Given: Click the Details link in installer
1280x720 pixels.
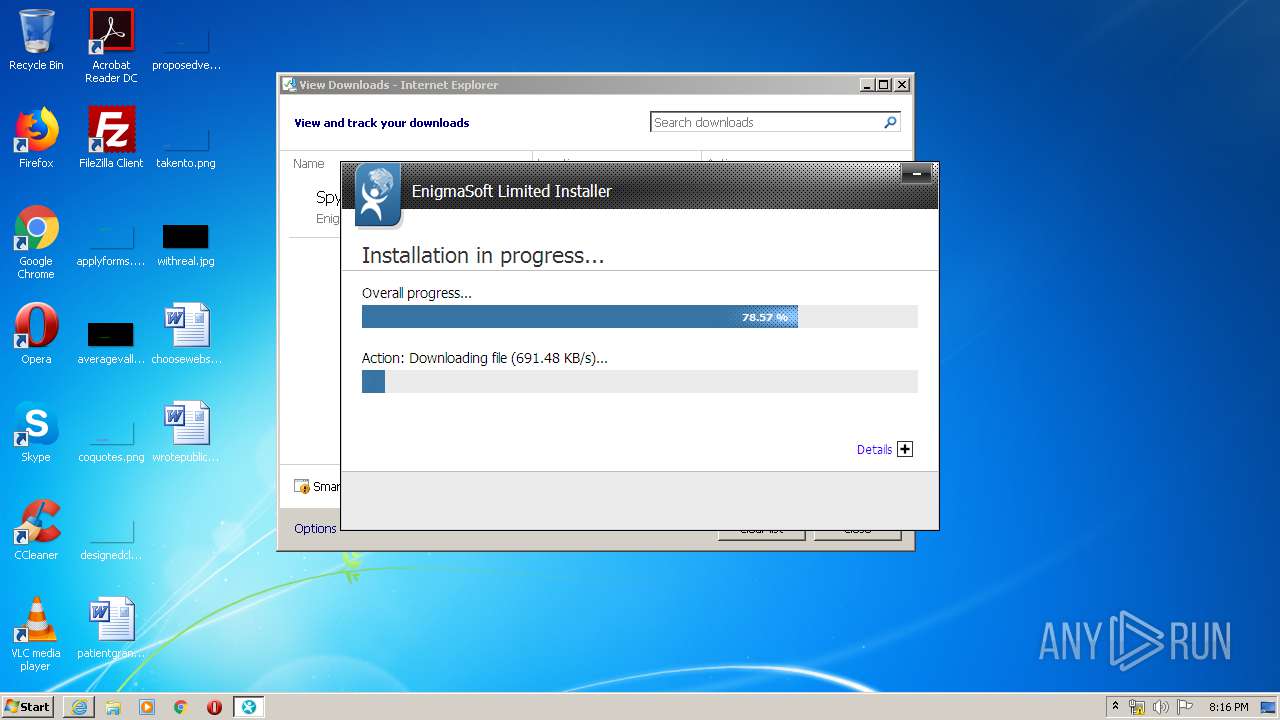Looking at the screenshot, I should pos(874,450).
